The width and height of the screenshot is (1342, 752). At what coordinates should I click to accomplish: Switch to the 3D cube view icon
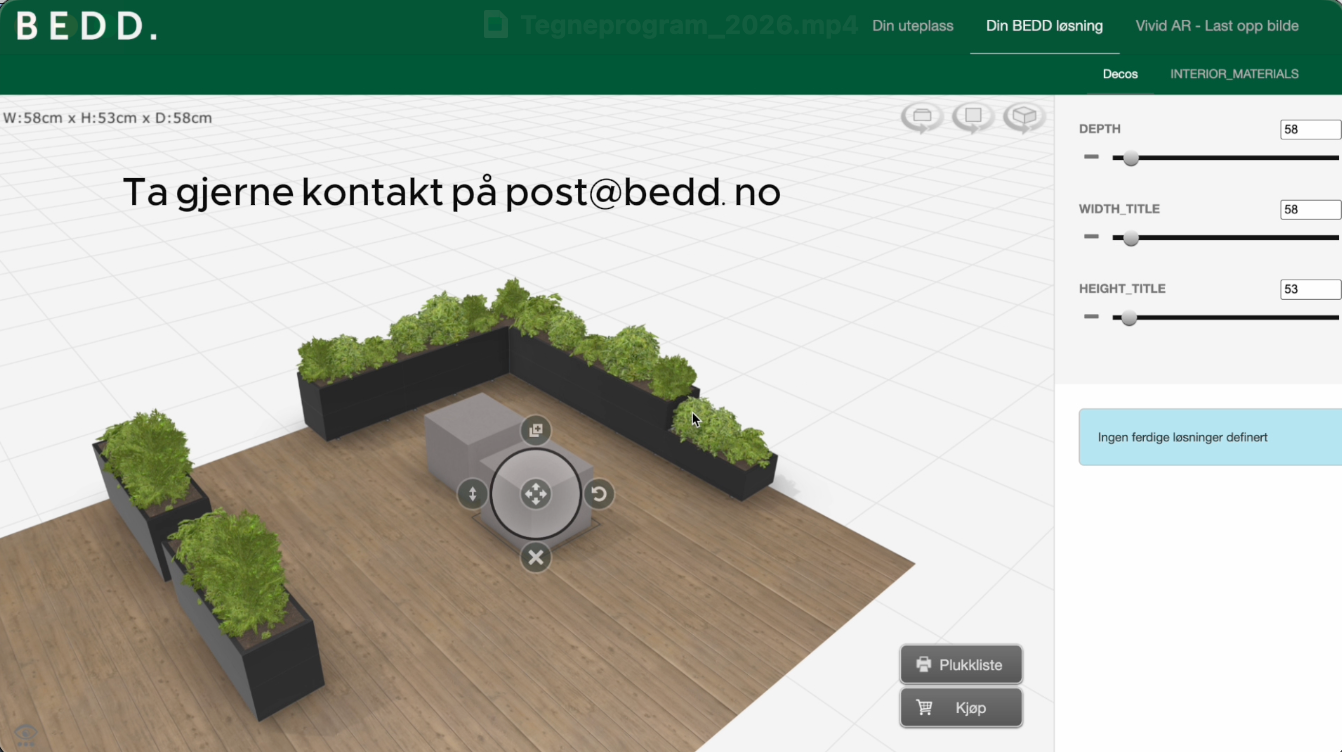point(1023,117)
